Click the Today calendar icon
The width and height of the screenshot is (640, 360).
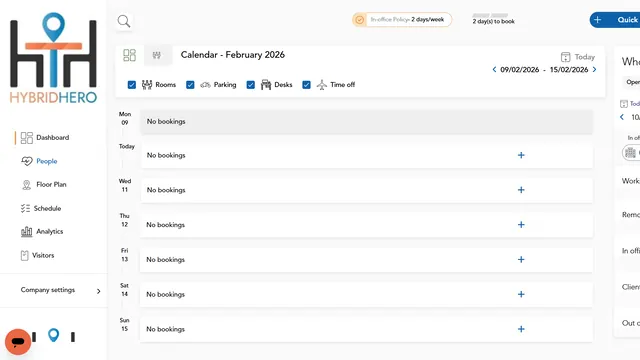(x=565, y=57)
